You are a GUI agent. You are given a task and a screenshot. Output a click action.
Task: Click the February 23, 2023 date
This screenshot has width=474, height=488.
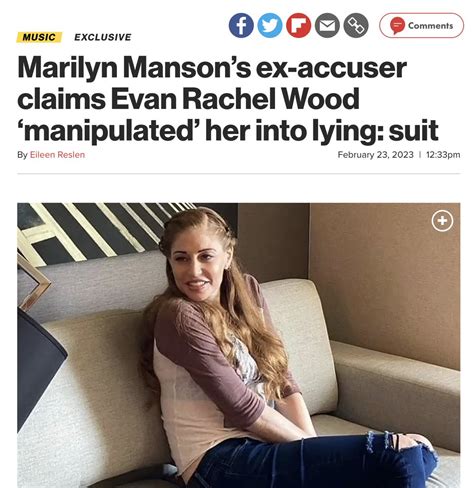coord(375,155)
